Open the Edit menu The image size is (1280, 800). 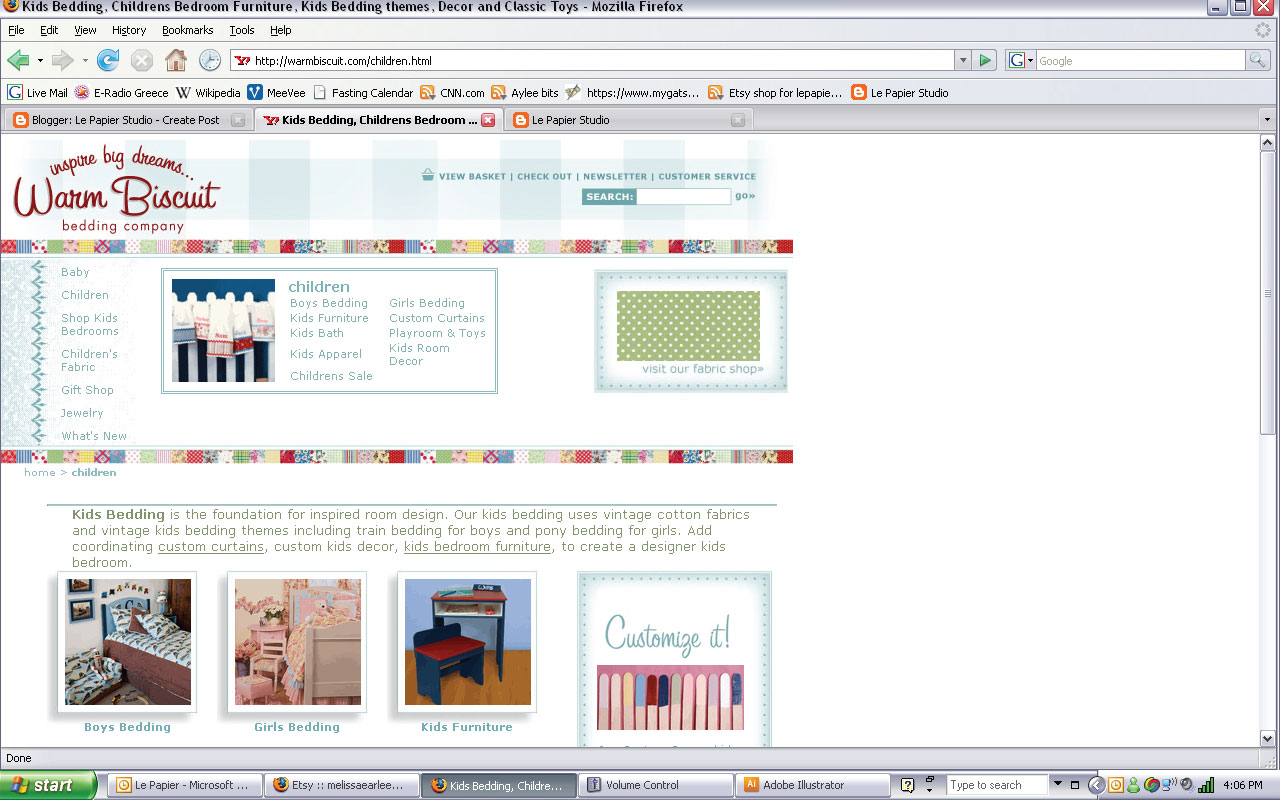tap(49, 30)
